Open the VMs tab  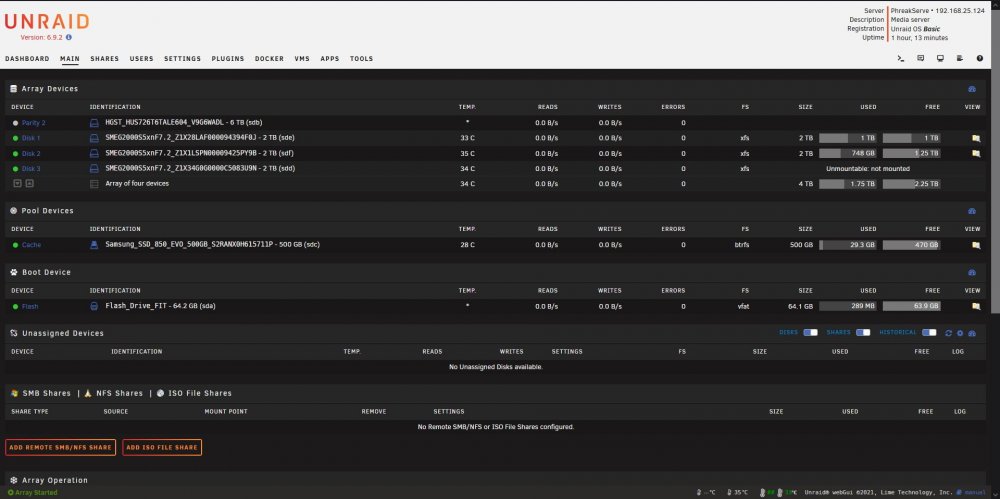(x=302, y=59)
